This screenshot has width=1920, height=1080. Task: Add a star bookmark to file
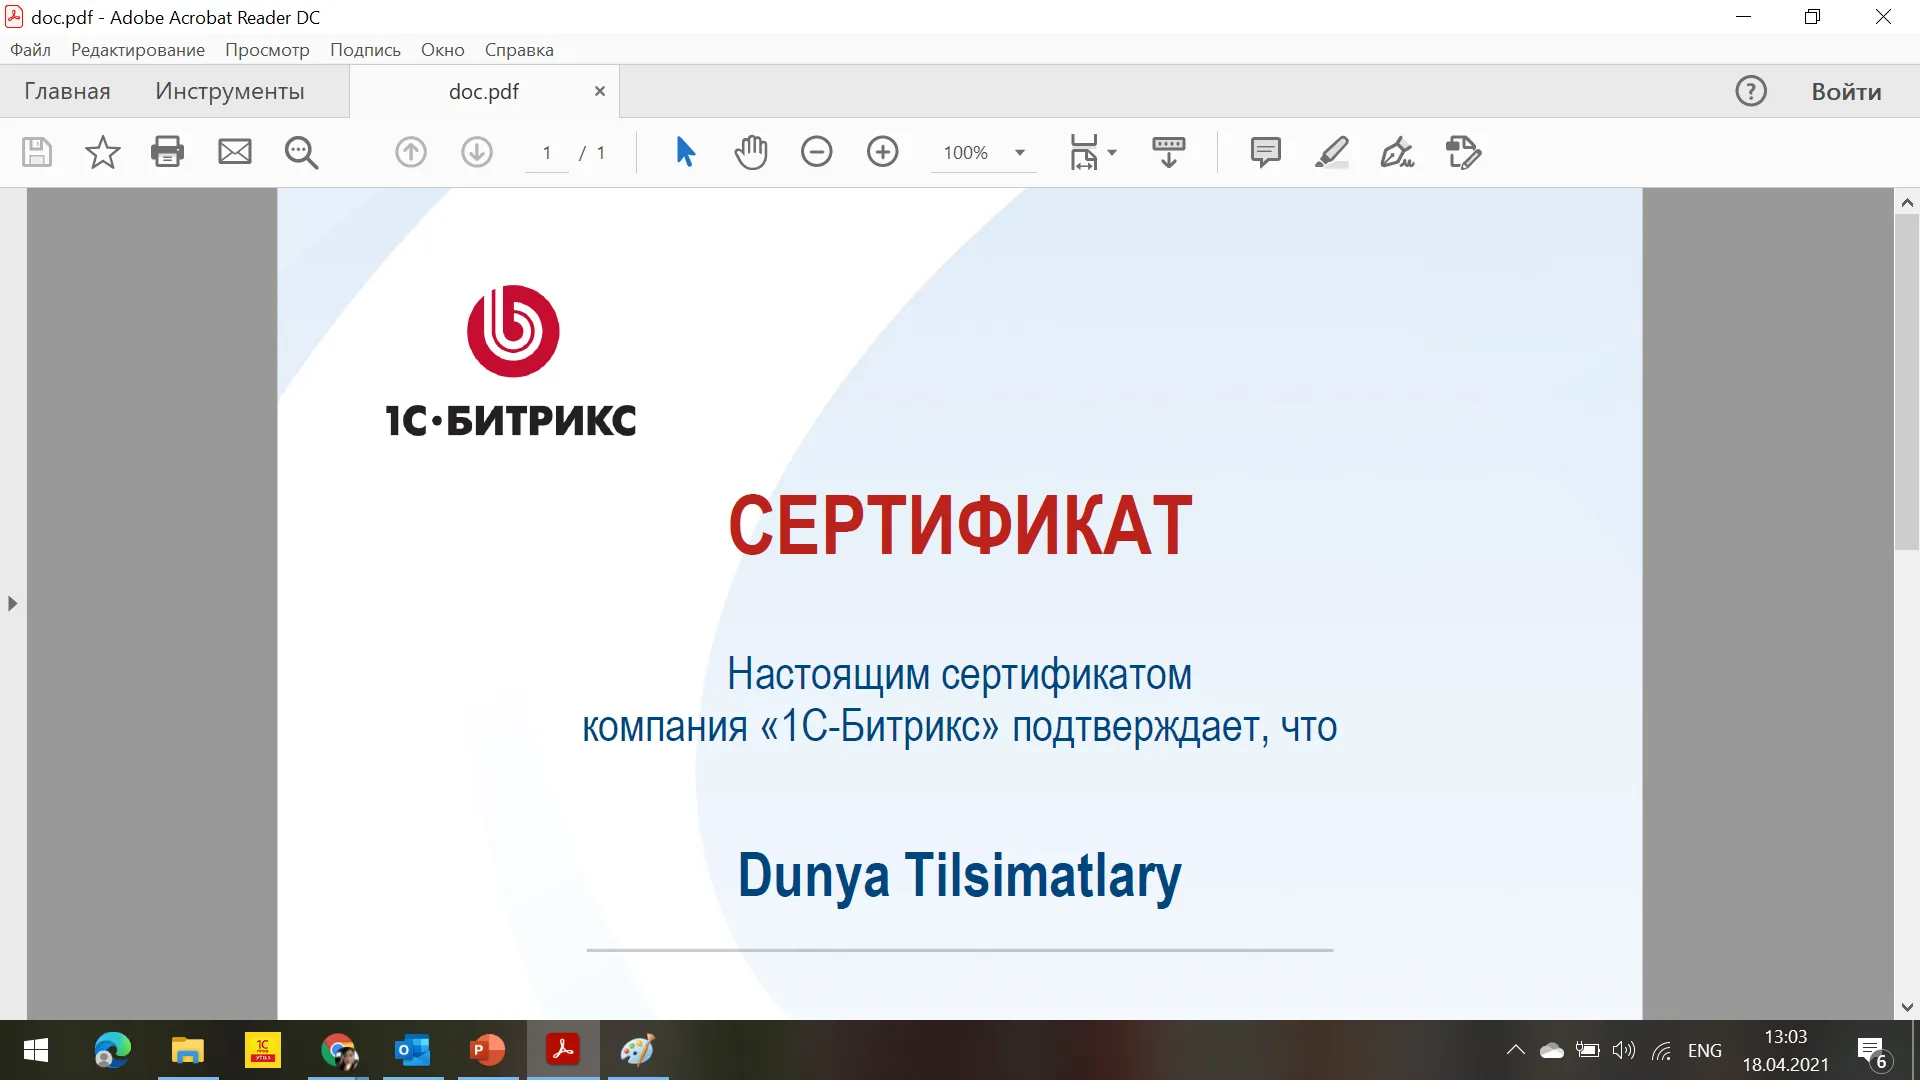102,152
